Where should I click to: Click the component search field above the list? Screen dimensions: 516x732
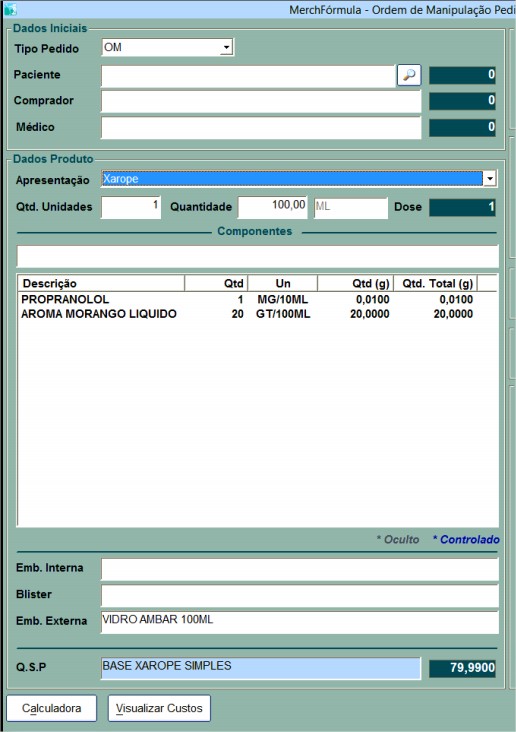pos(258,256)
